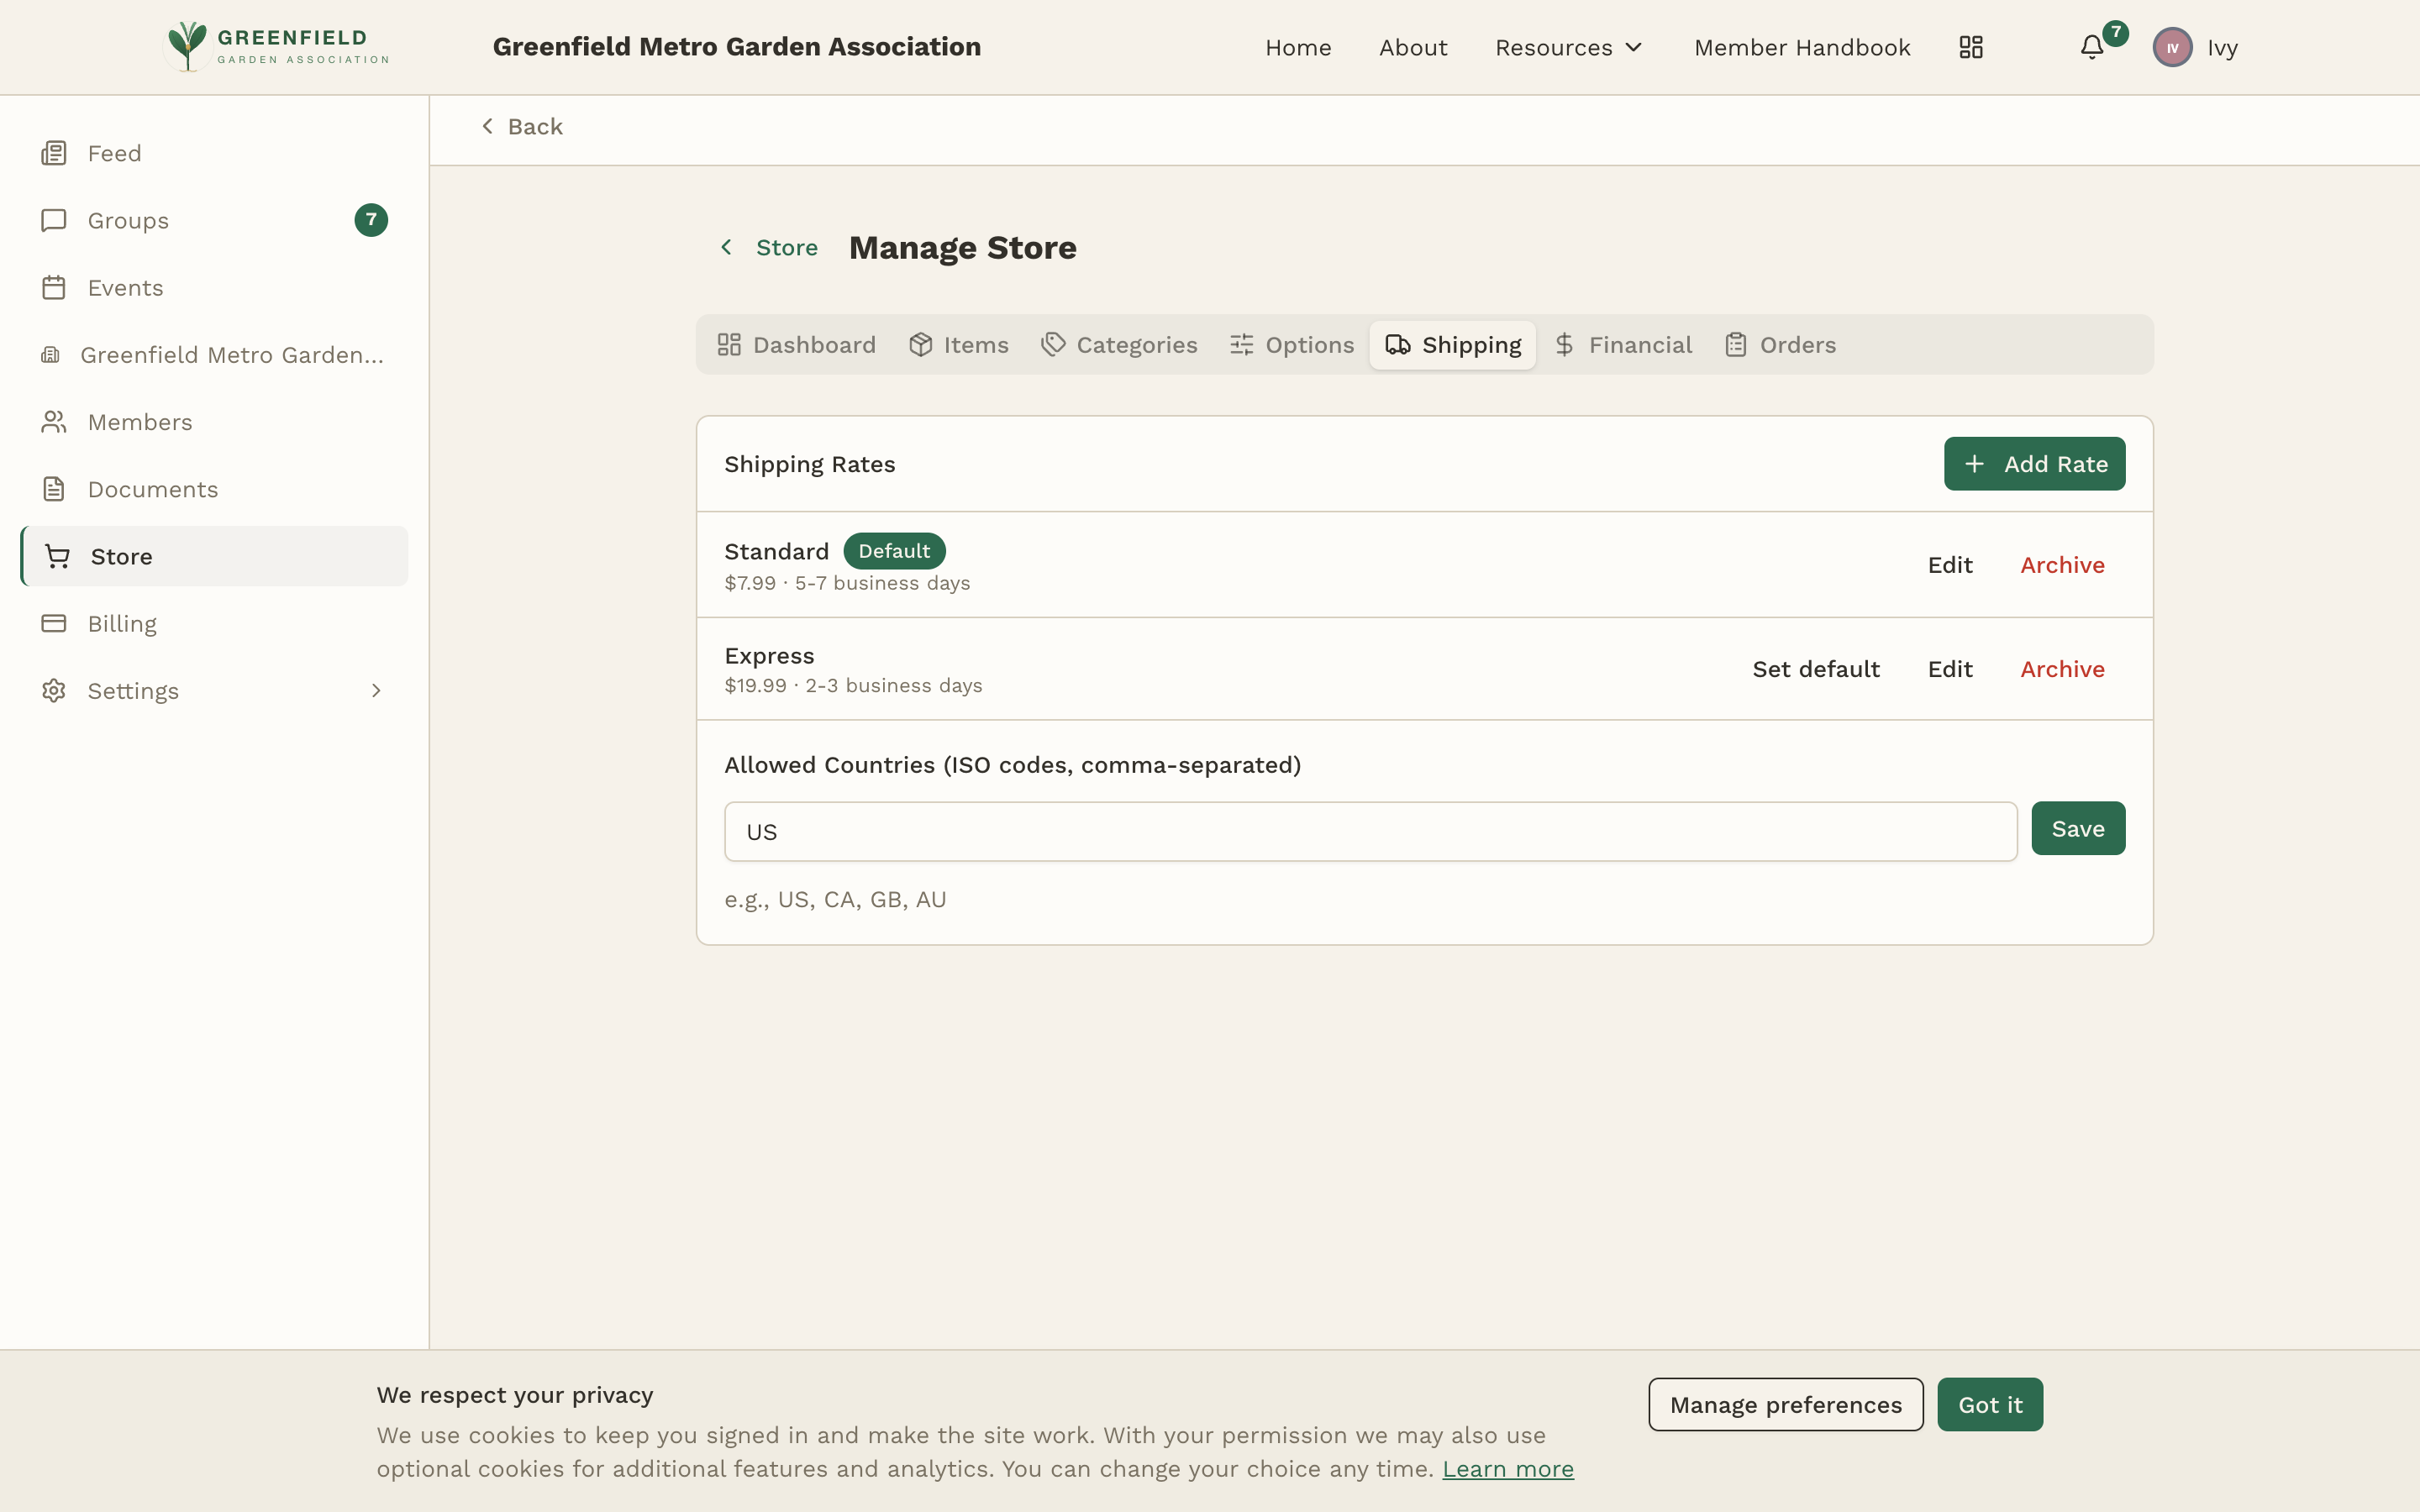The image size is (2420, 1512).
Task: Archive the Express shipping rate
Action: [2062, 669]
